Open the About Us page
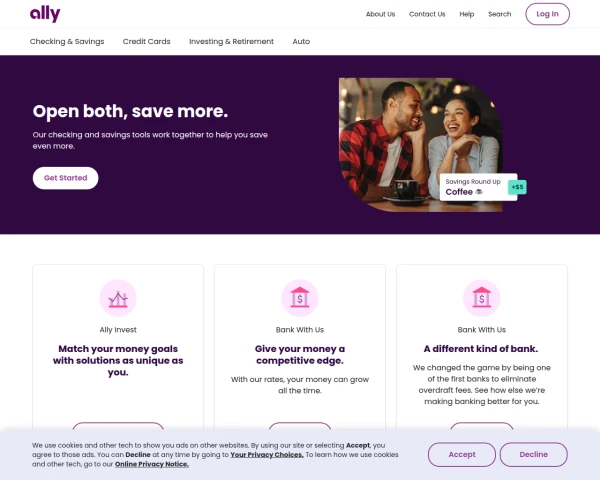This screenshot has width=600, height=480. pyautogui.click(x=380, y=14)
